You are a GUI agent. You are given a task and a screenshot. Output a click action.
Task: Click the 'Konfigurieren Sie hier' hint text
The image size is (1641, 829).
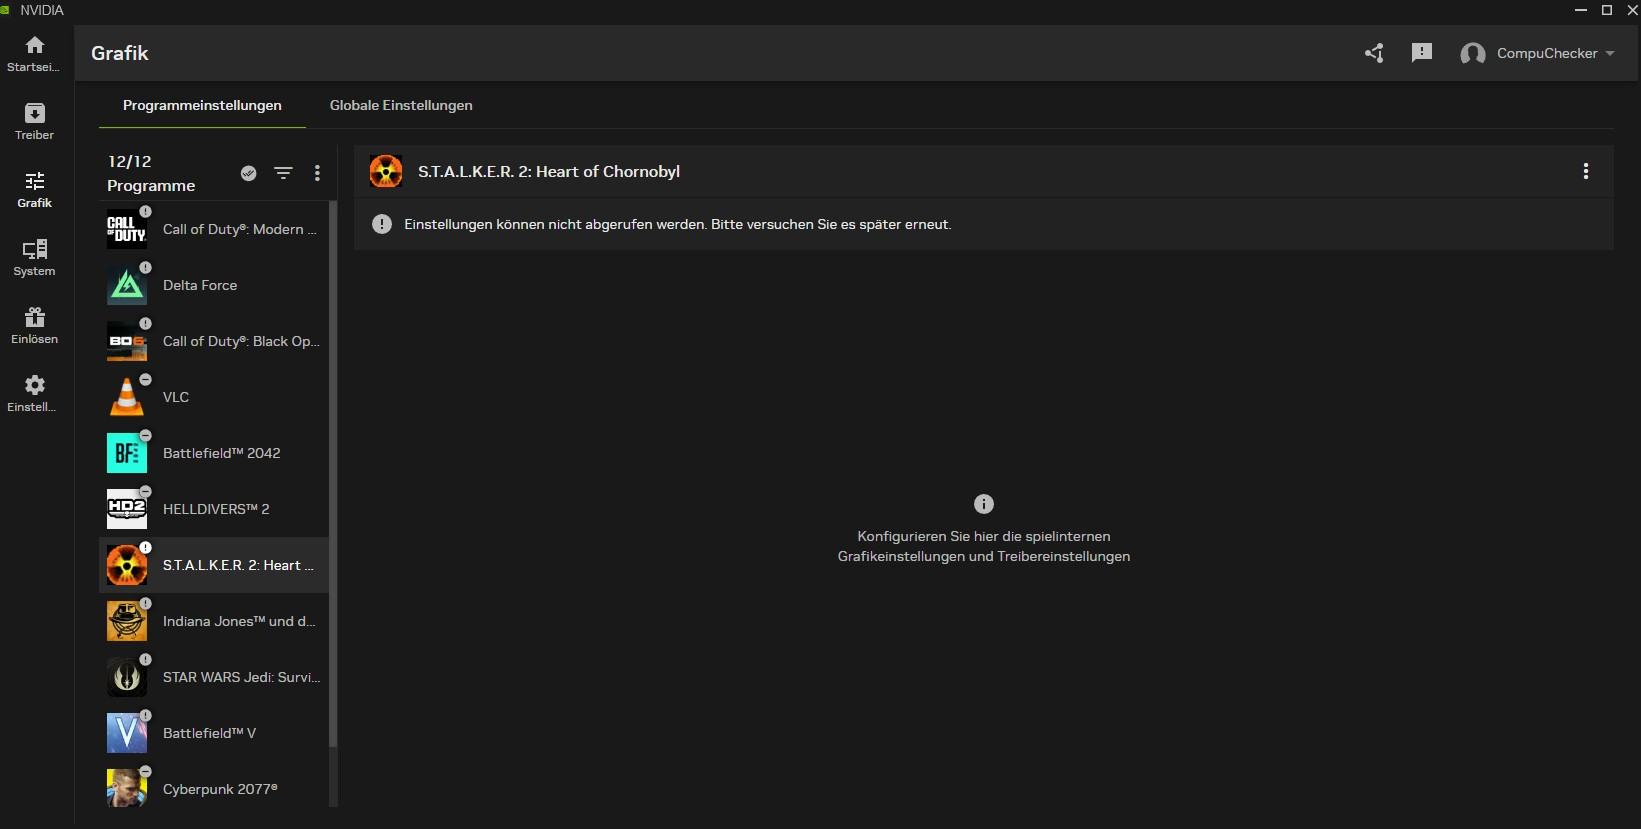click(x=984, y=546)
